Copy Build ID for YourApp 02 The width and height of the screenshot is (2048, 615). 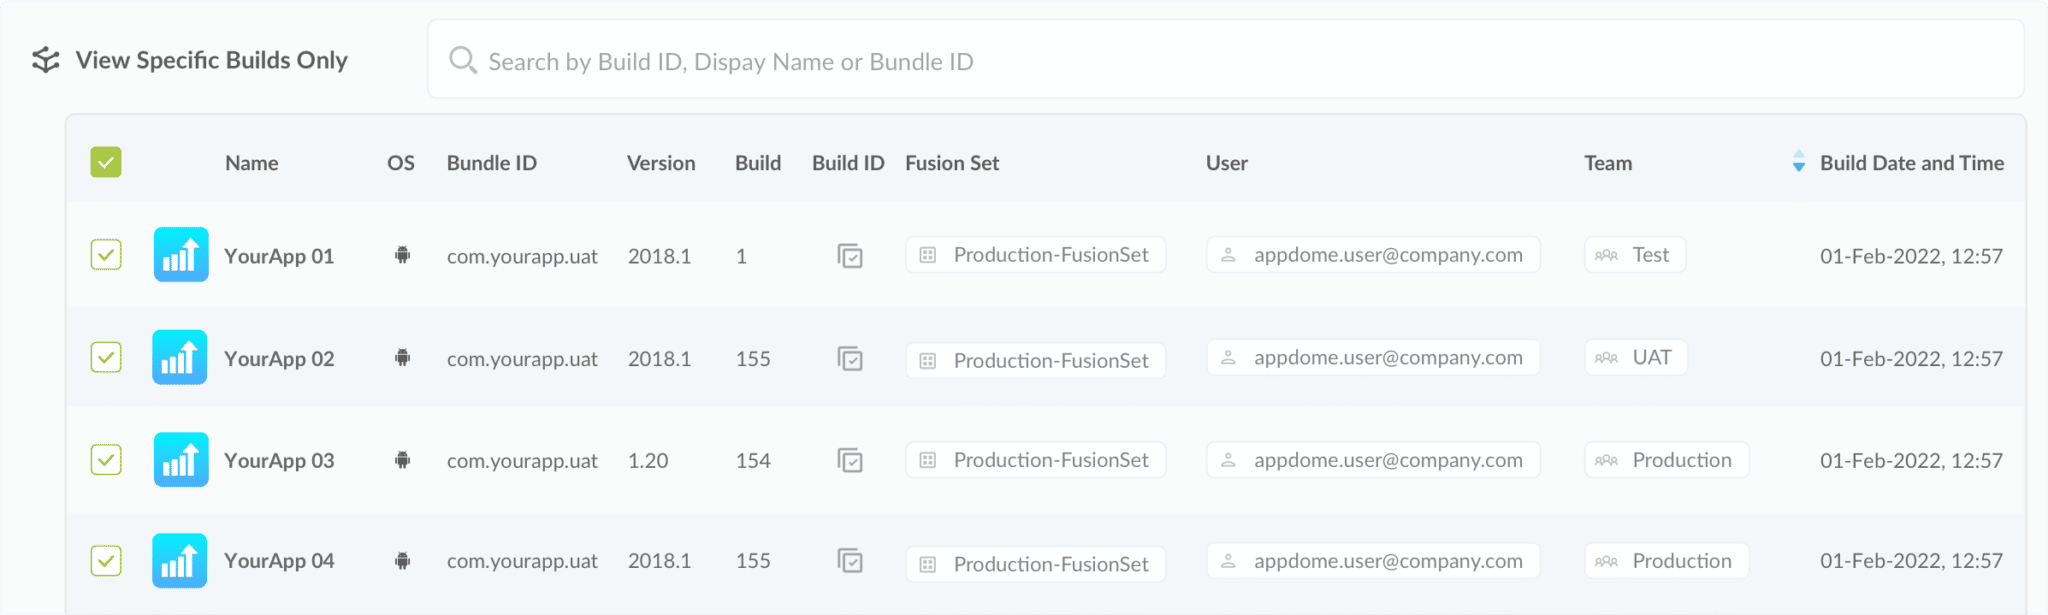(x=849, y=359)
